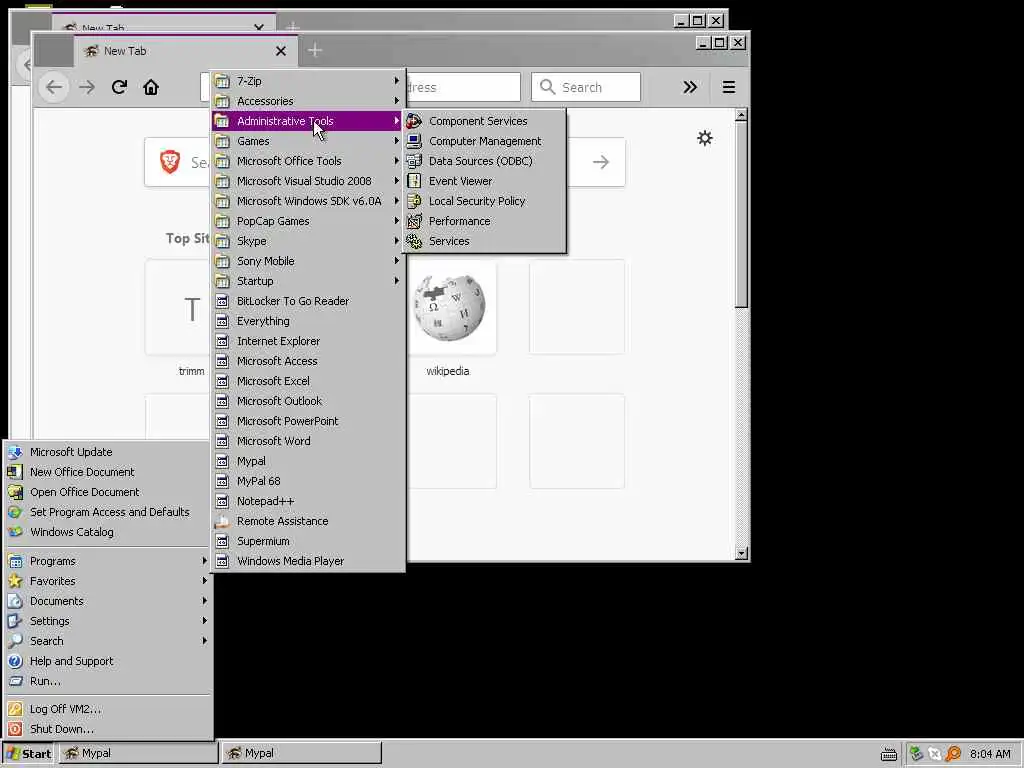Viewport: 1024px width, 768px height.
Task: Launch Microsoft PowerPoint
Action: tap(308, 421)
